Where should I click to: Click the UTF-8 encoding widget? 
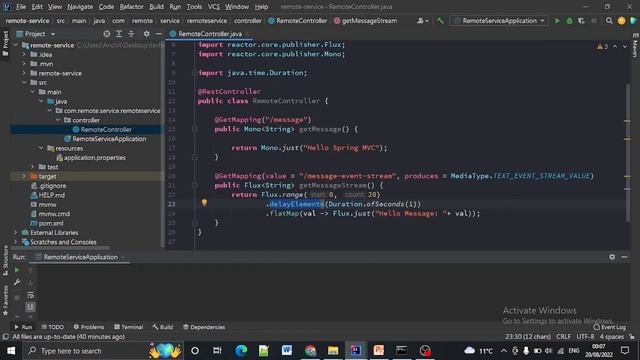coord(585,337)
